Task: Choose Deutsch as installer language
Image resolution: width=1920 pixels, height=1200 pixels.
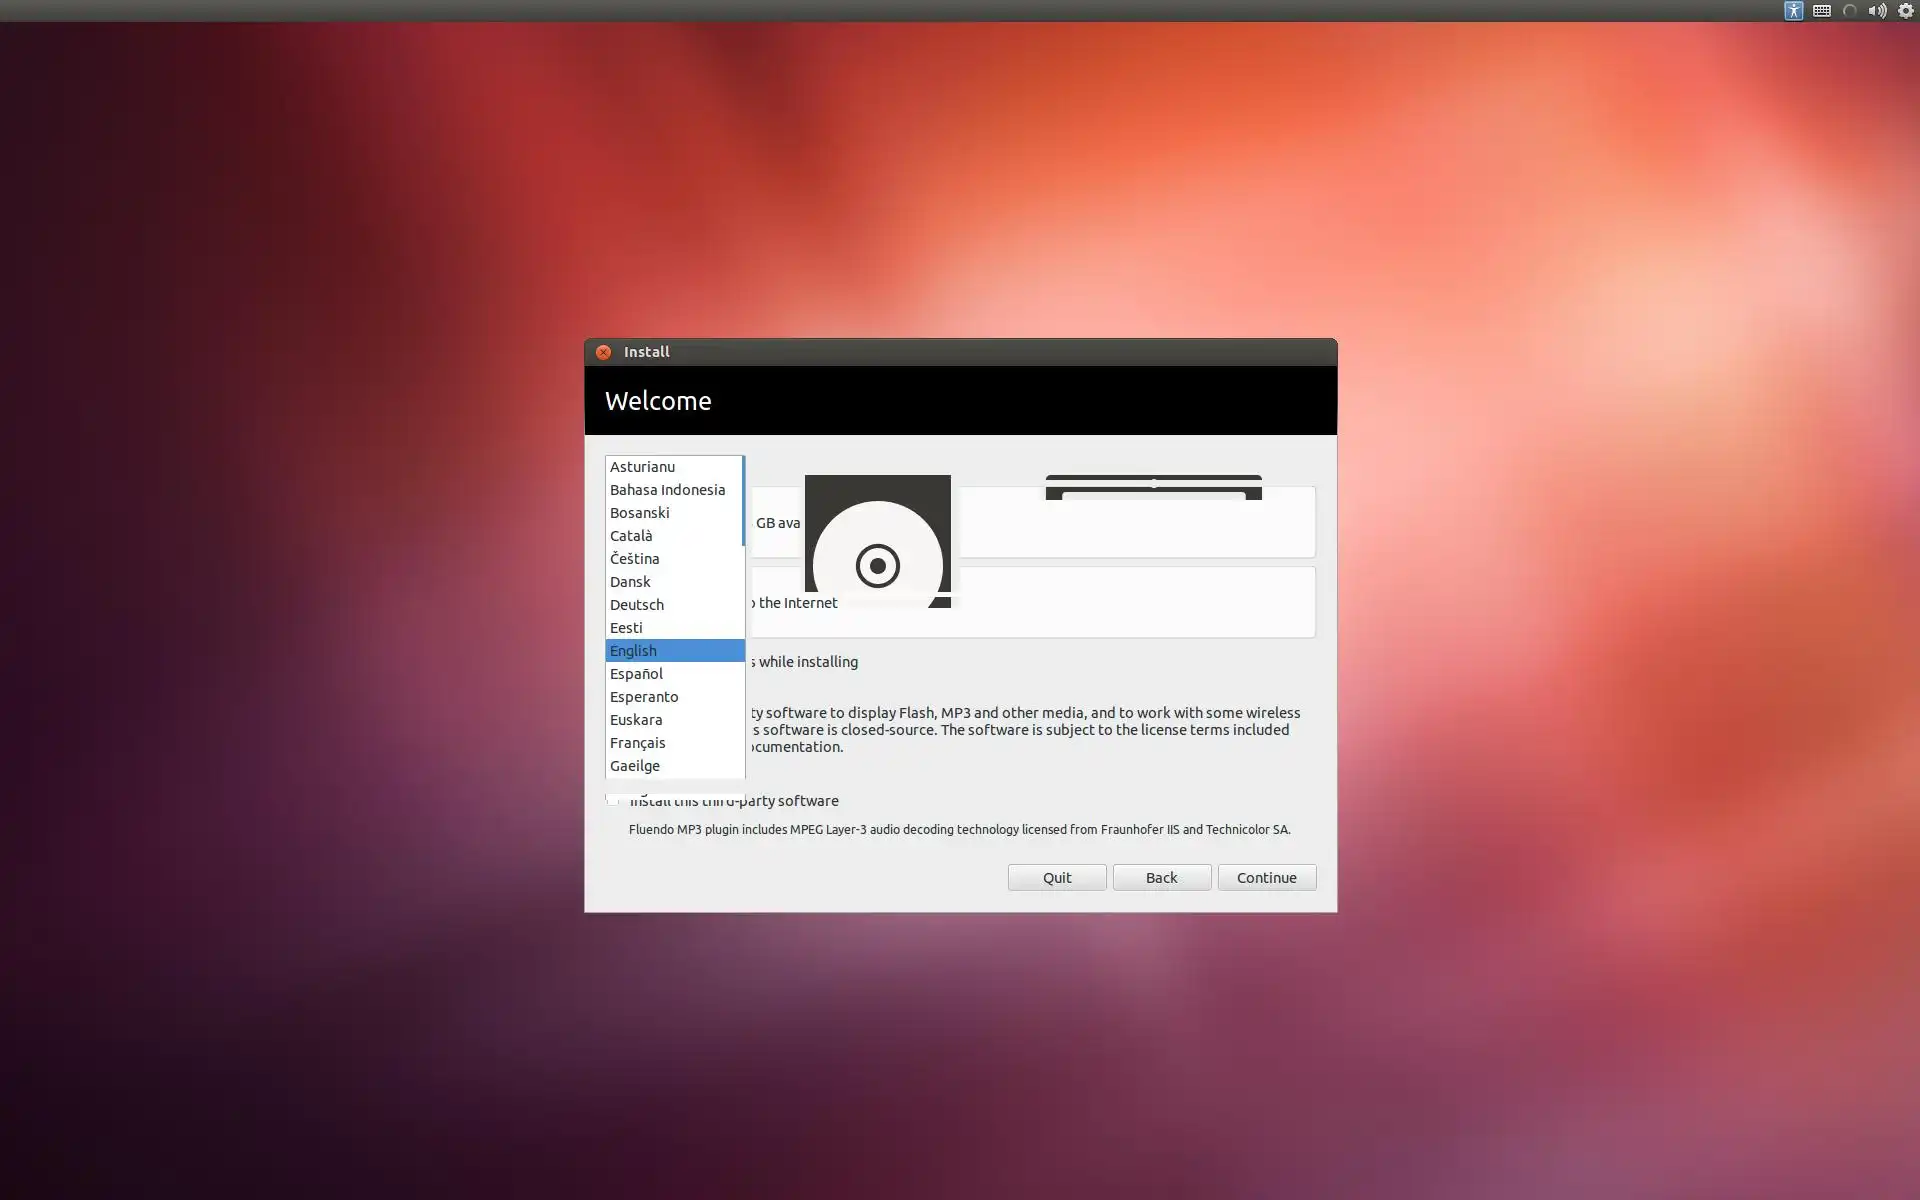Action: (x=636, y=605)
